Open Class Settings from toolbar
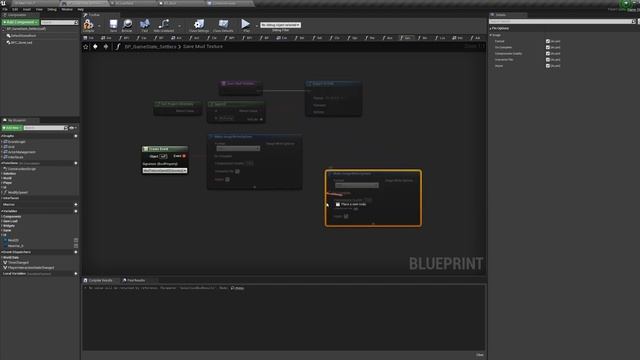This screenshot has height=360, width=640. click(199, 24)
